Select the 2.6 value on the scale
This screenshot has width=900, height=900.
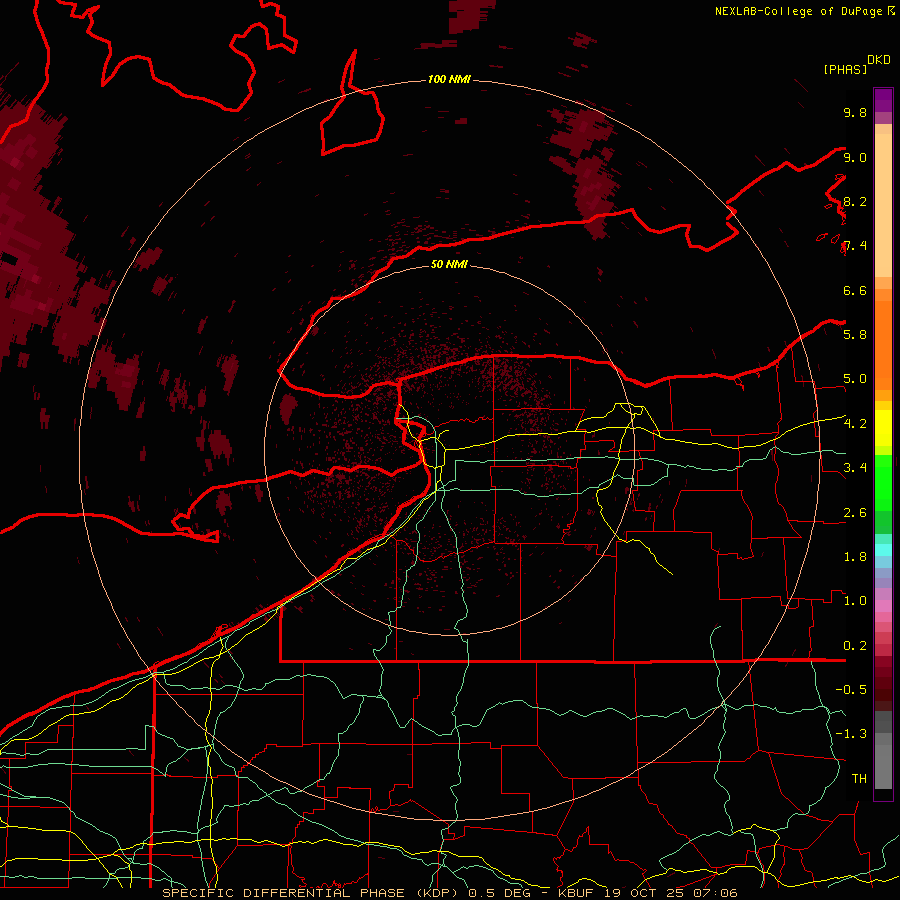[855, 513]
